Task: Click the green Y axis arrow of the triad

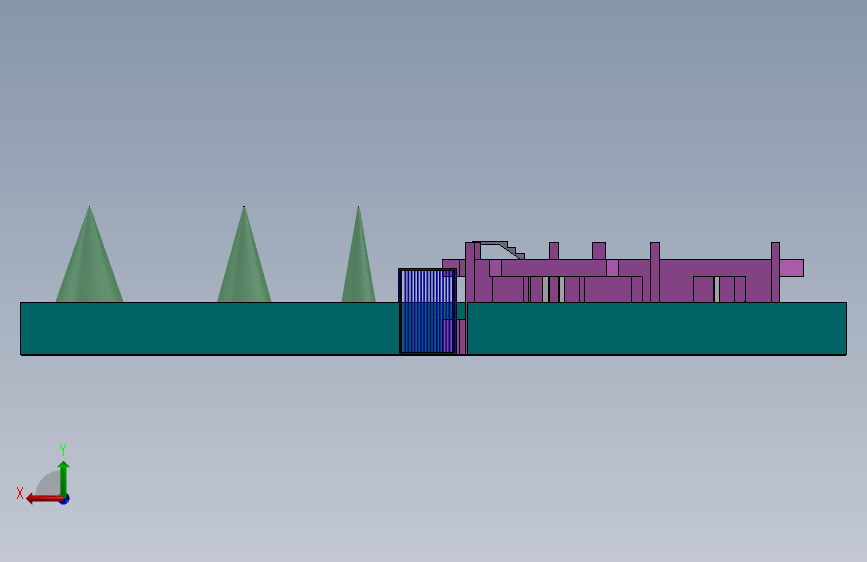Action: pyautogui.click(x=64, y=478)
